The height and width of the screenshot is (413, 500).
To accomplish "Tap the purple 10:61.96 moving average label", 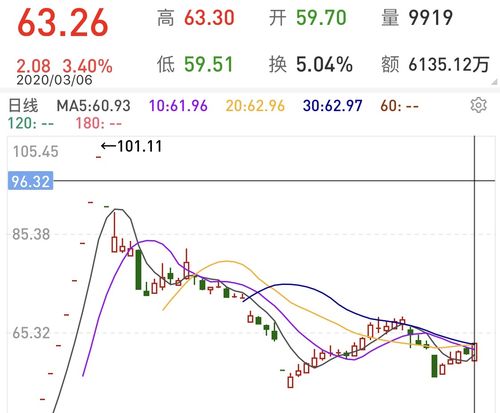I will tap(178, 106).
